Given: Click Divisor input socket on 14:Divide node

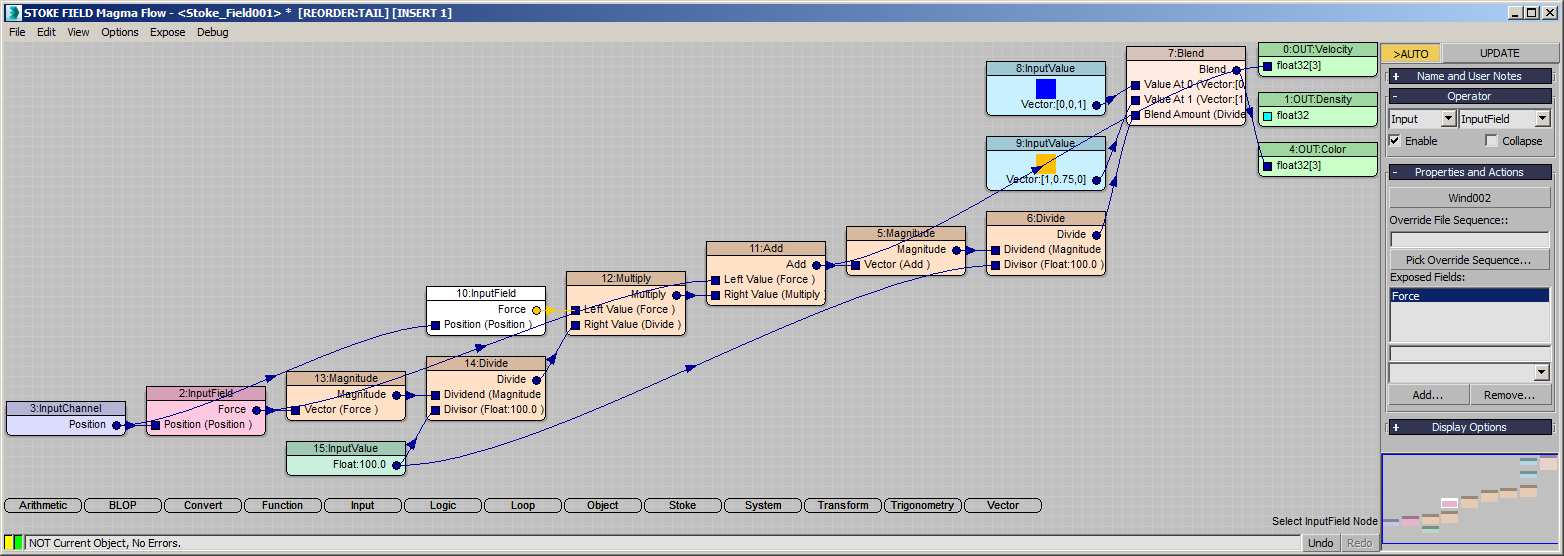Looking at the screenshot, I should click(435, 410).
